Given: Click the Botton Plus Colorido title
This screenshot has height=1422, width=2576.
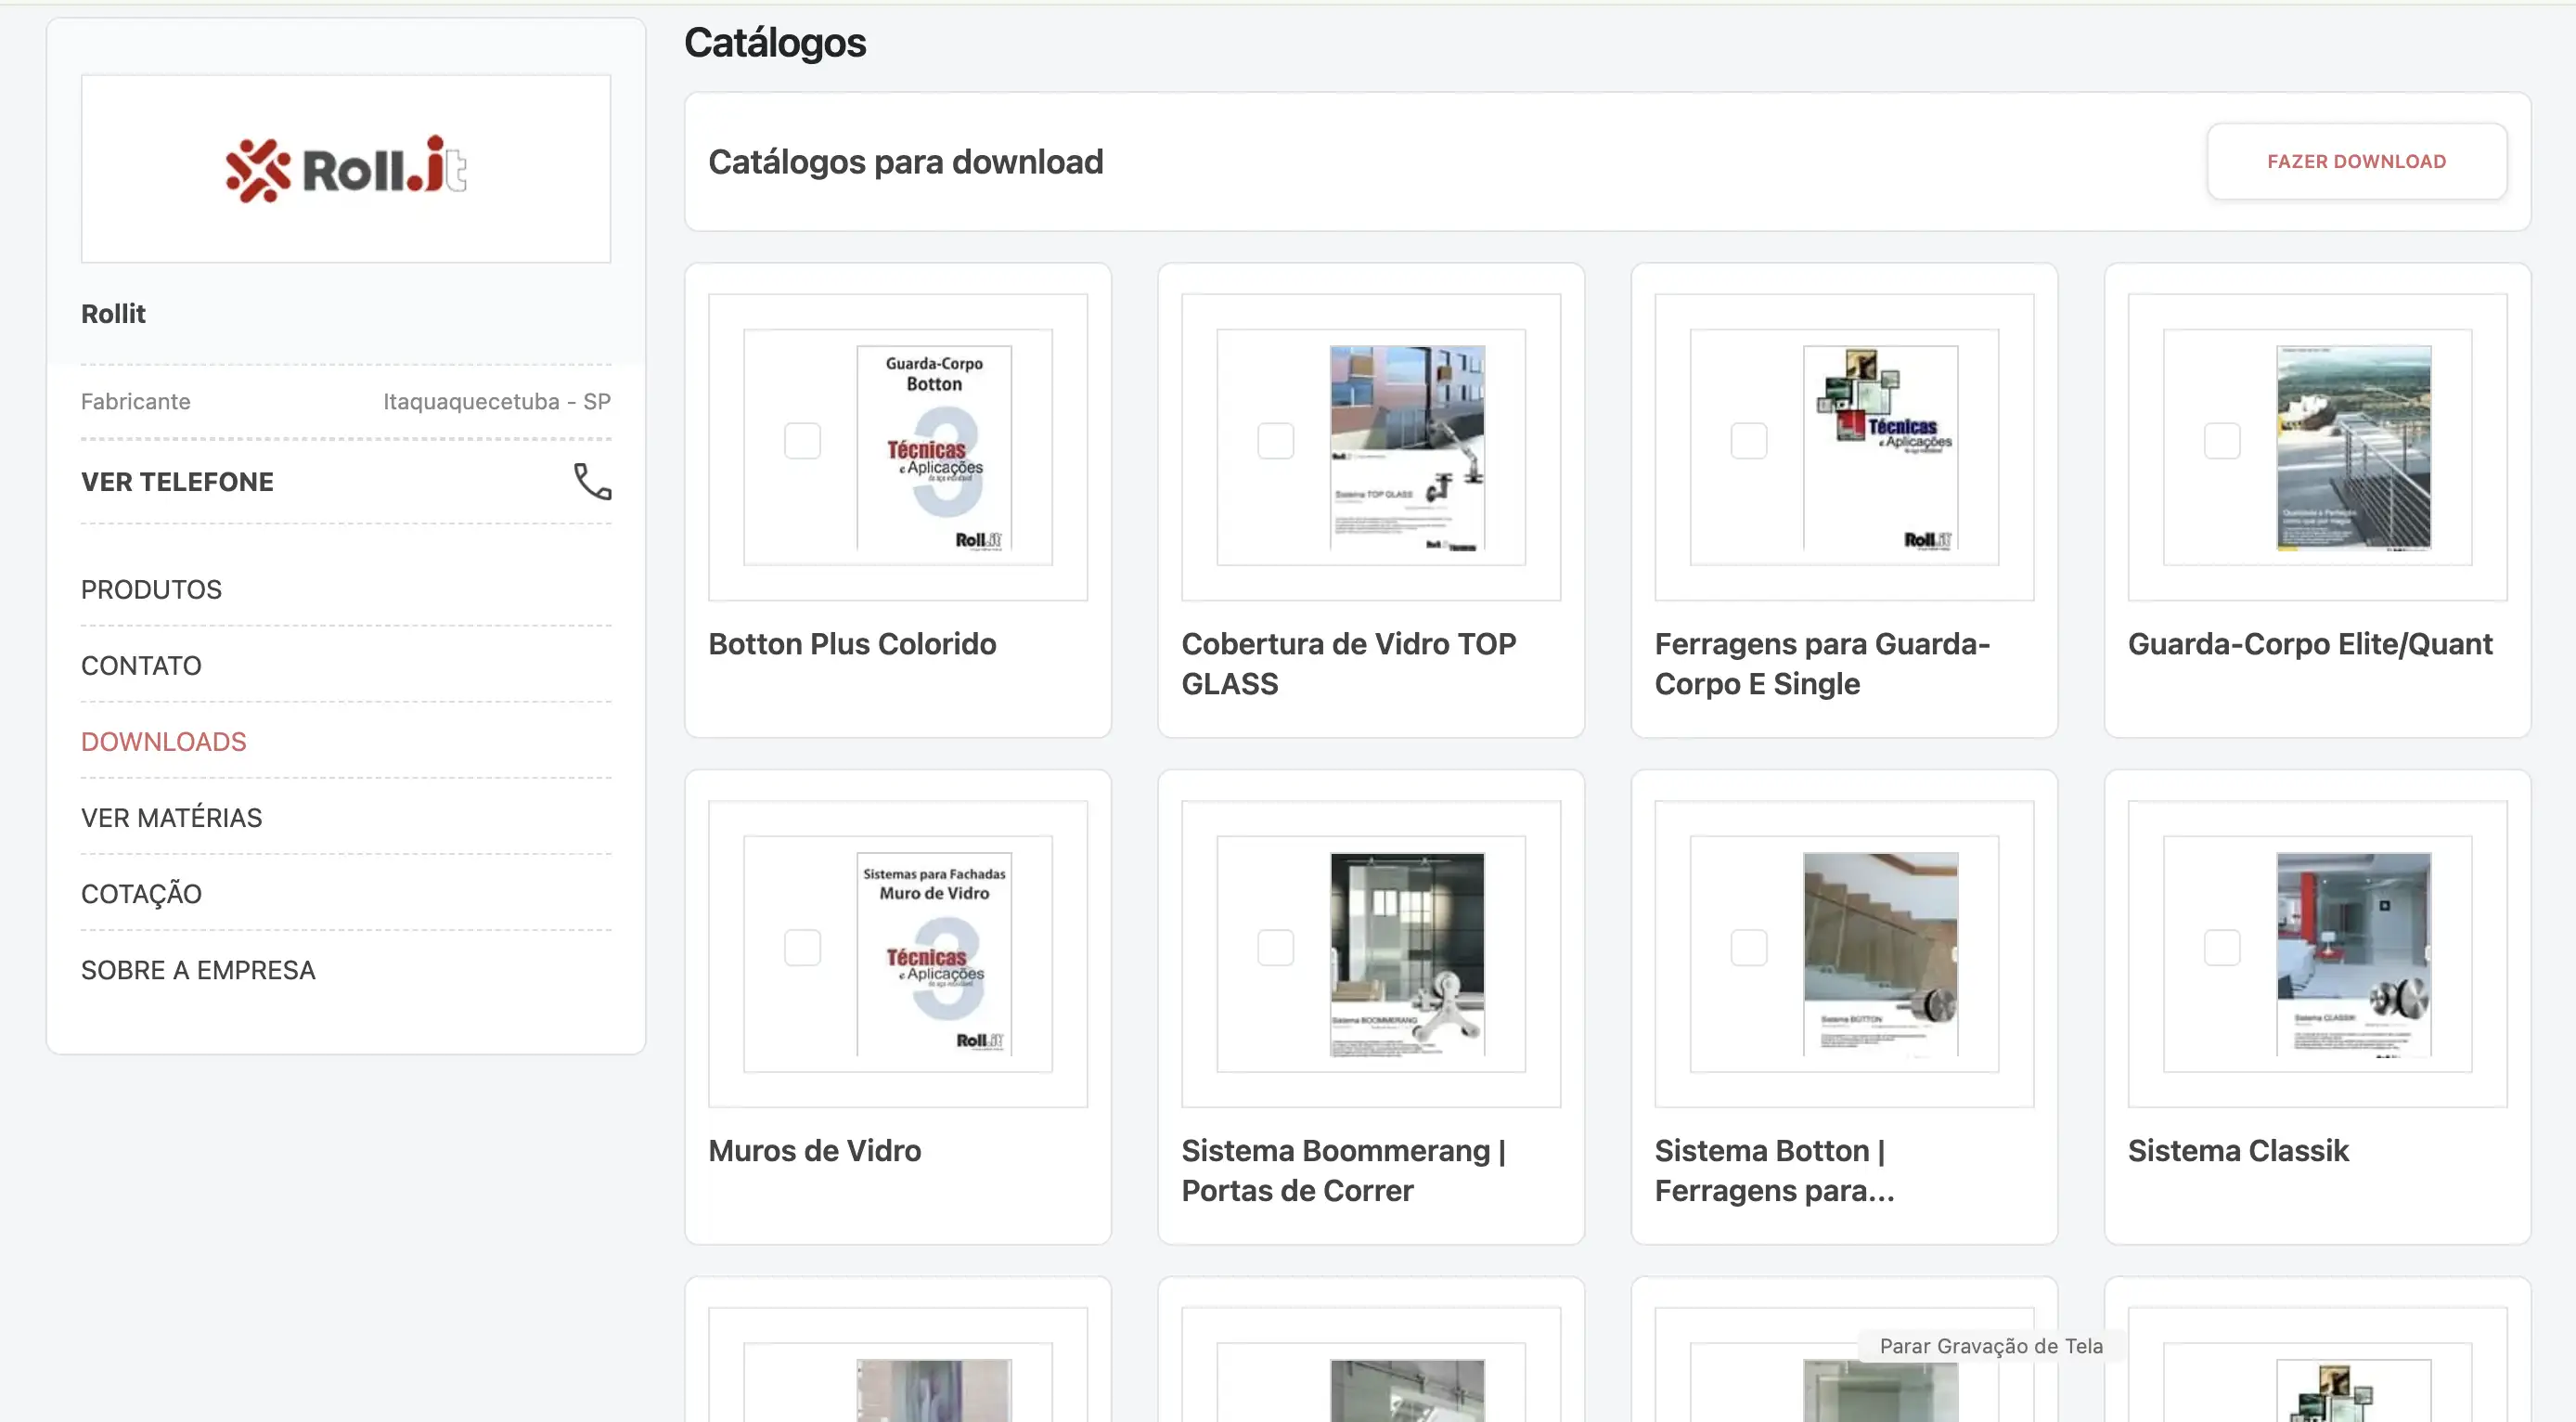Looking at the screenshot, I should point(852,643).
